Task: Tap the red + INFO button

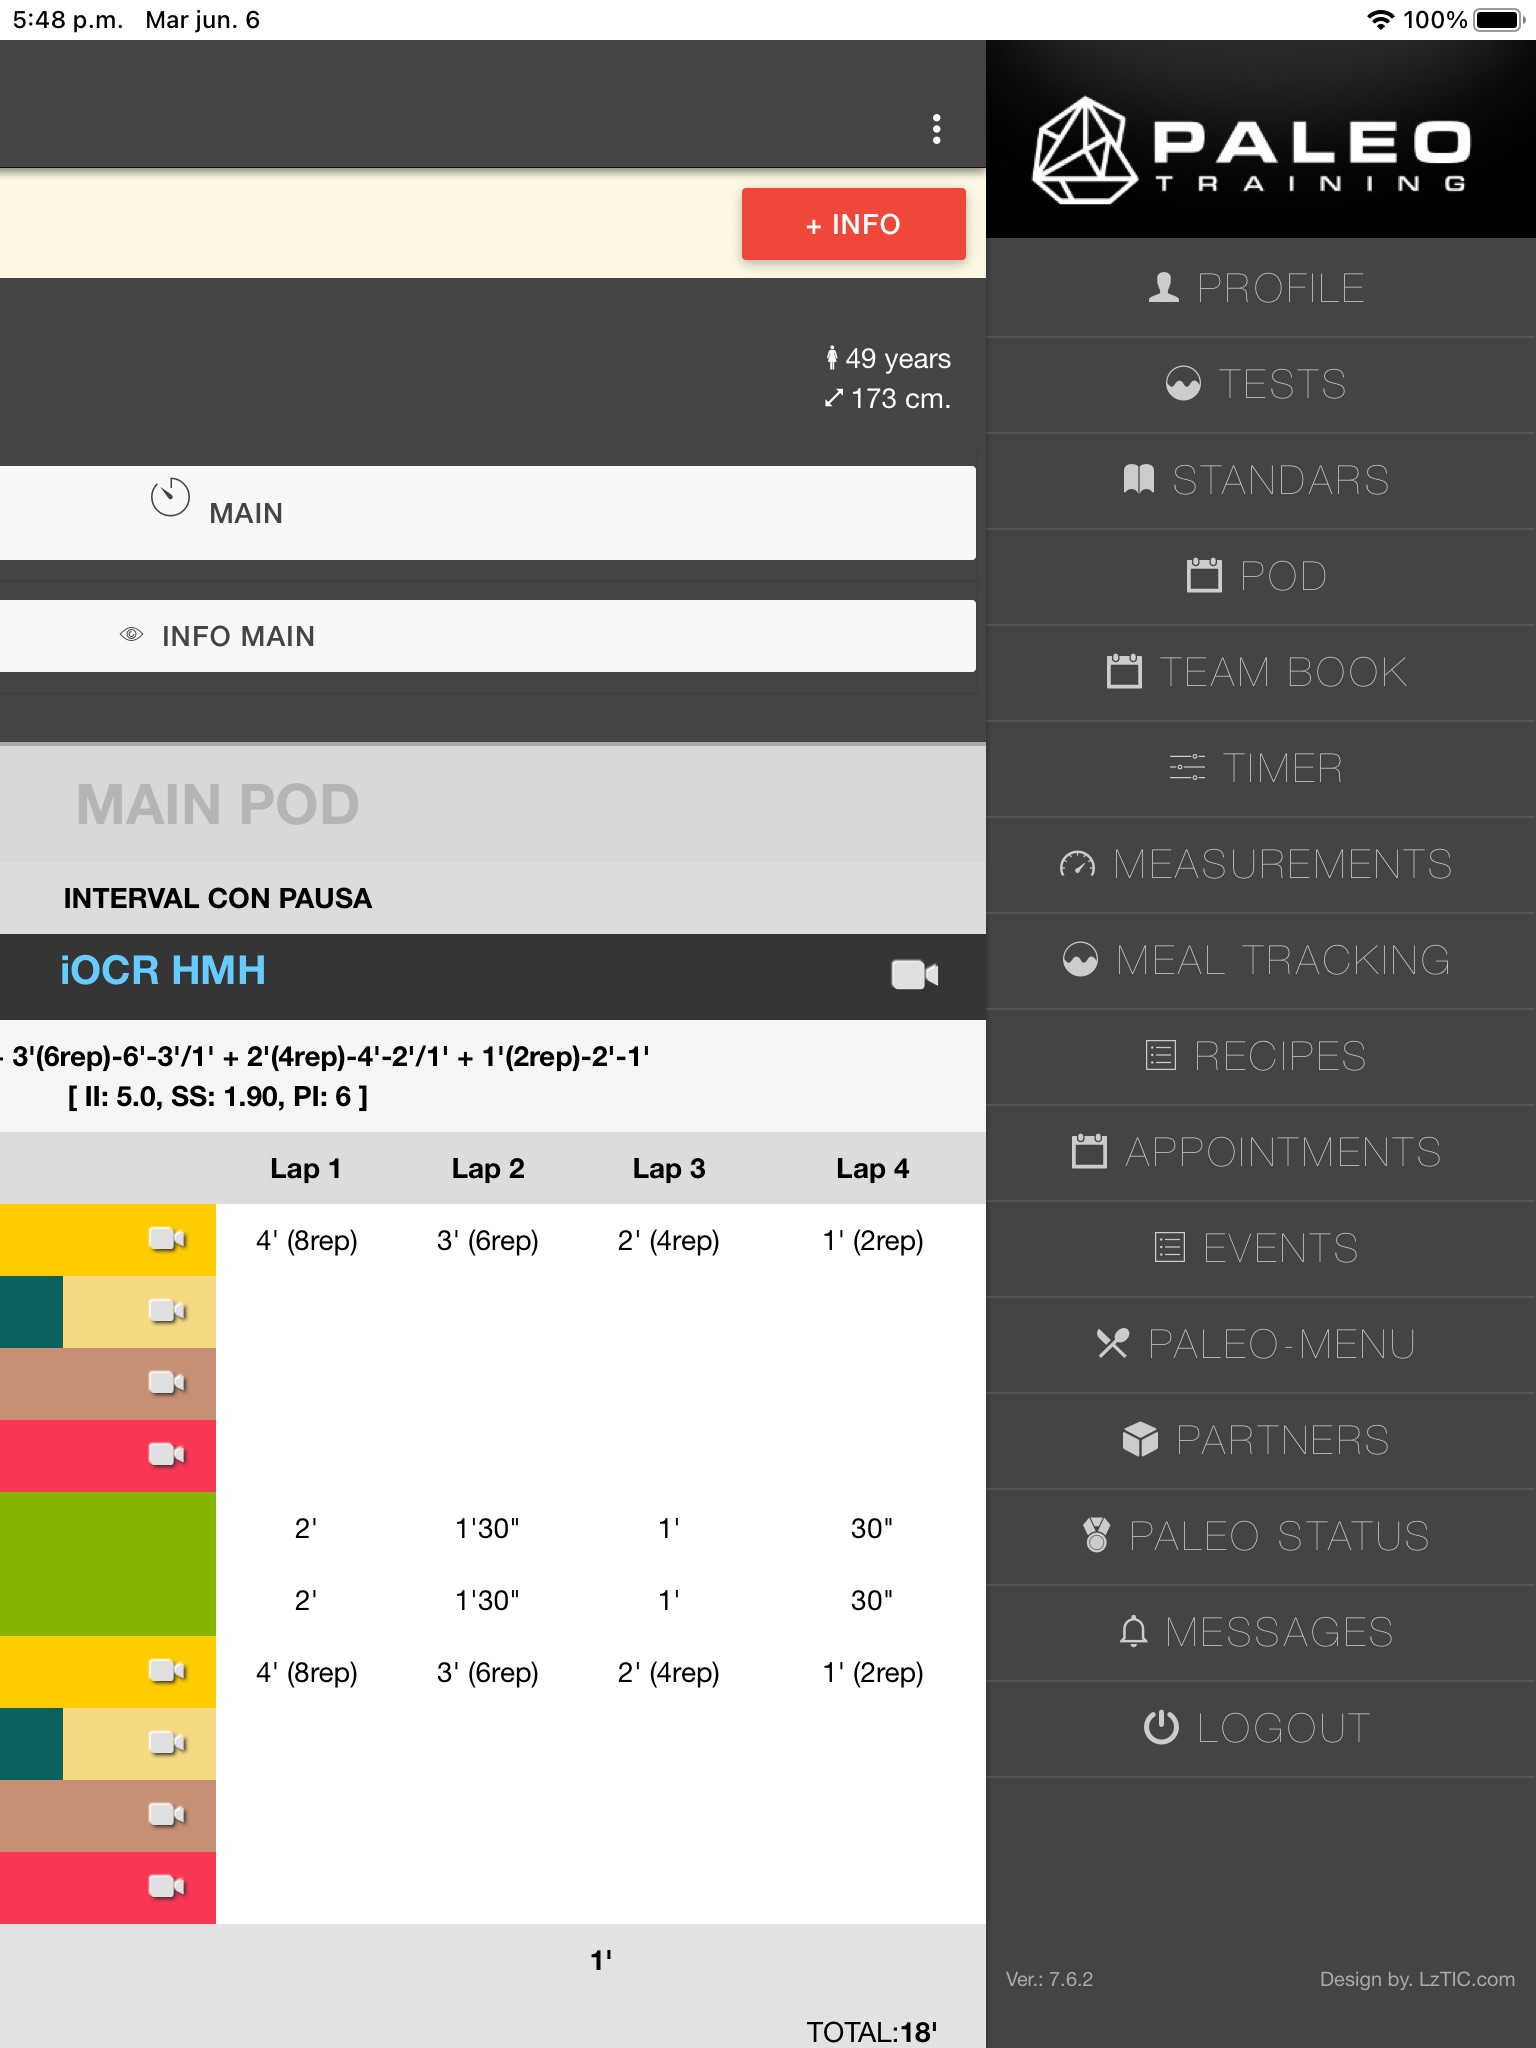Action: [x=853, y=224]
